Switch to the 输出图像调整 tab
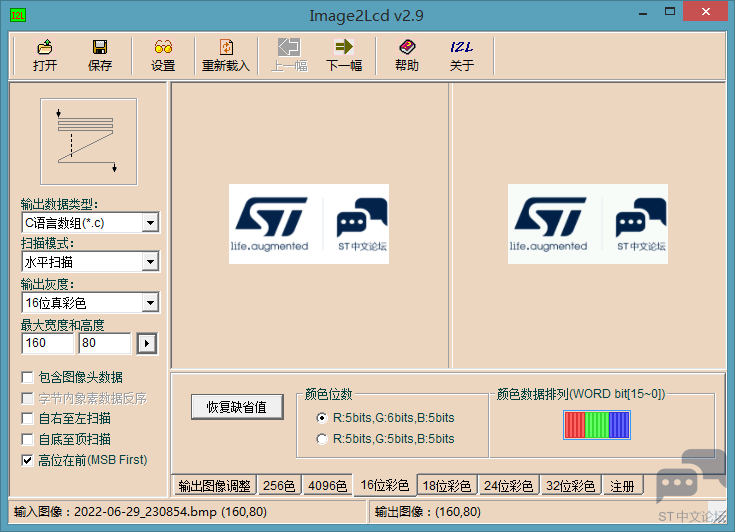The width and height of the screenshot is (735, 532). pos(214,486)
